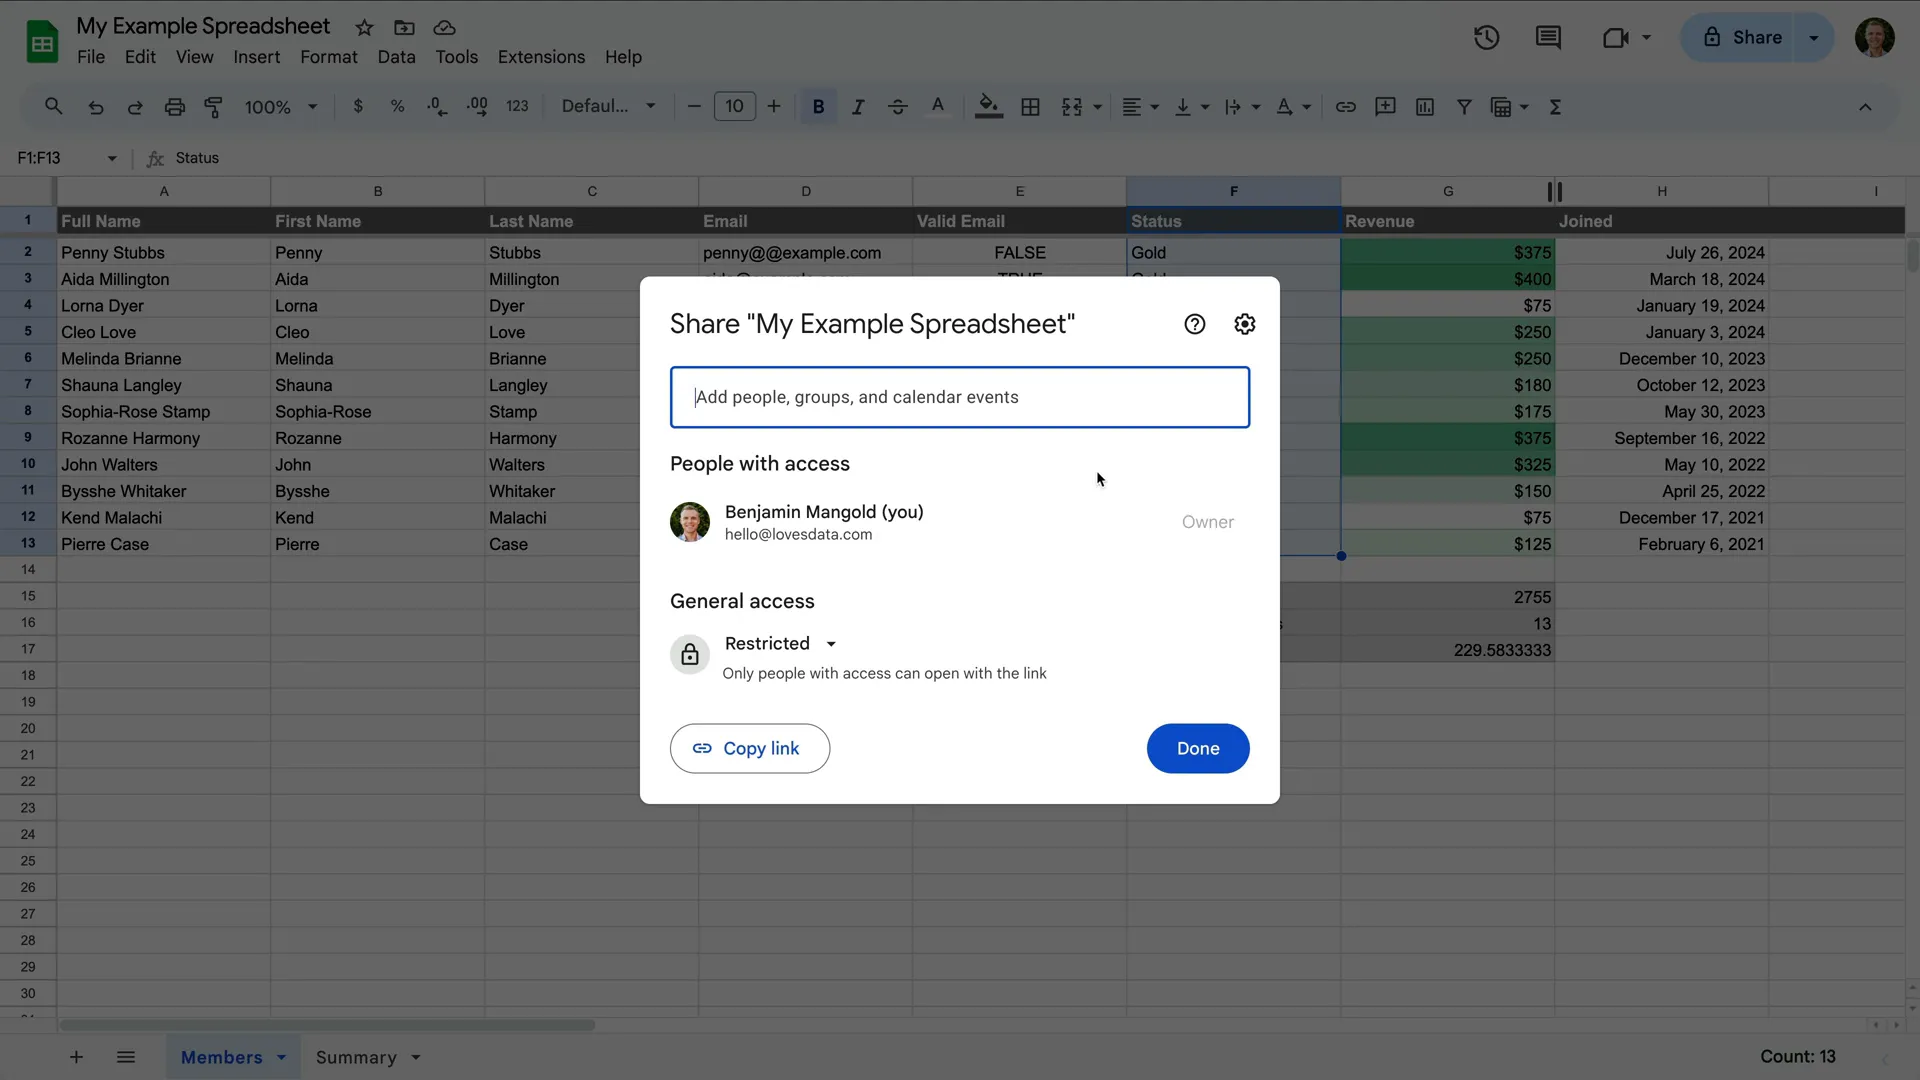Click the add people input field

tap(959, 397)
